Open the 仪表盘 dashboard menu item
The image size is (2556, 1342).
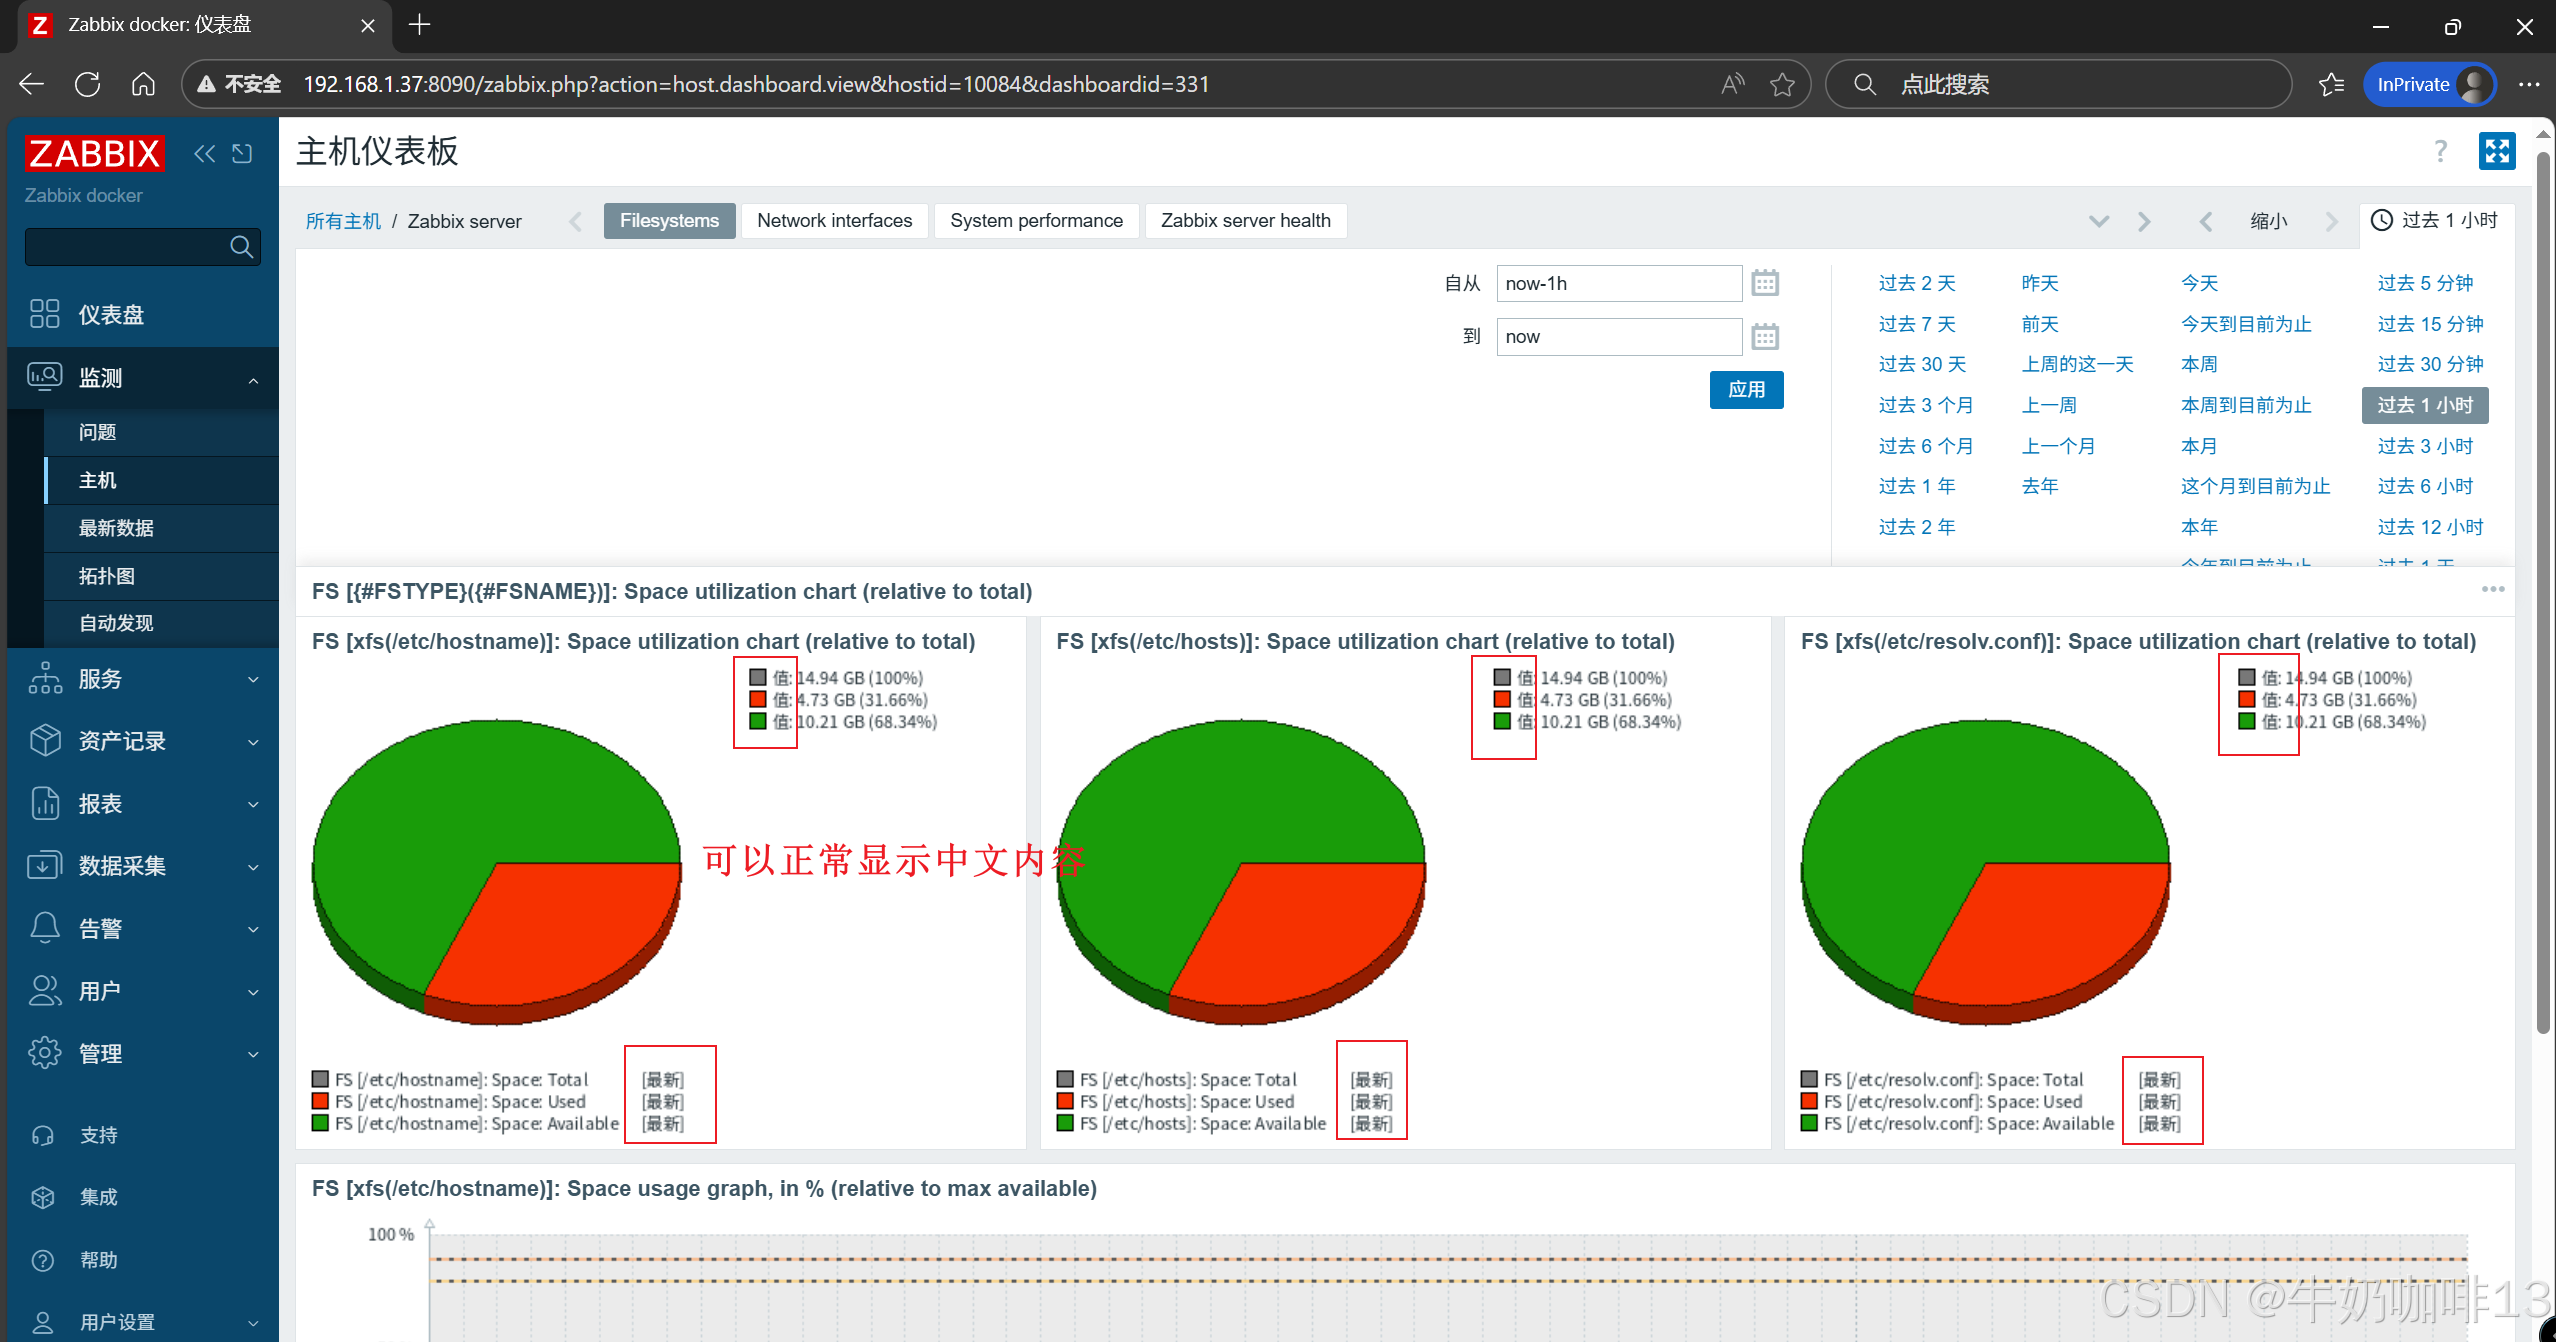pos(110,314)
